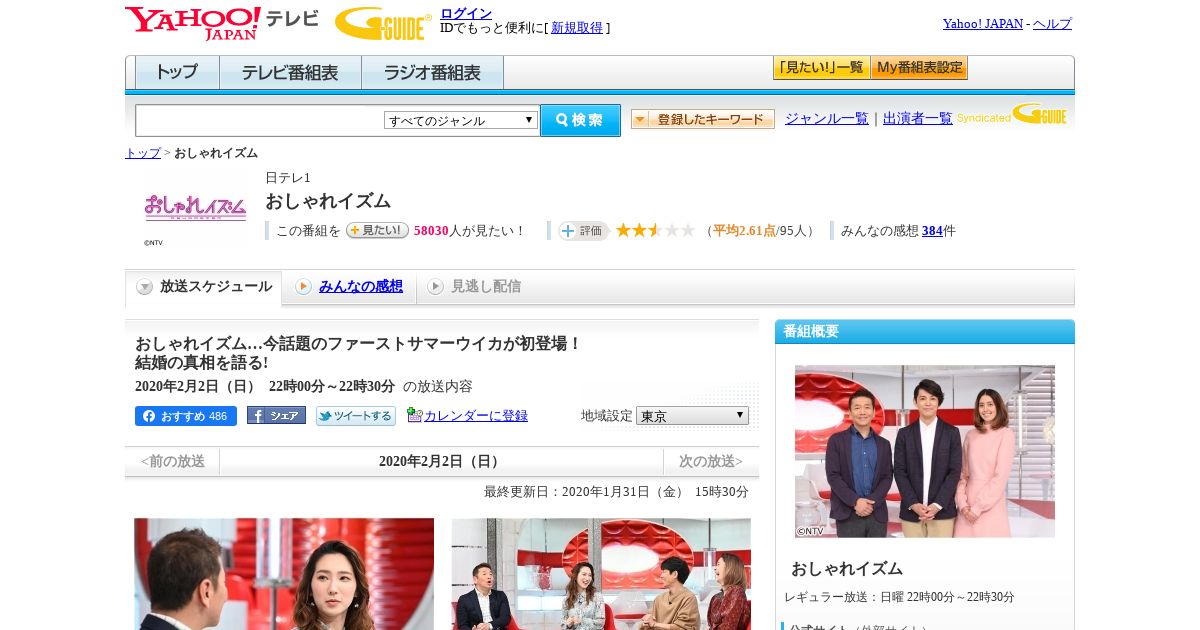Click the Twitter ツイートする button
Screen dimensions: 1200x630
tap(356, 416)
